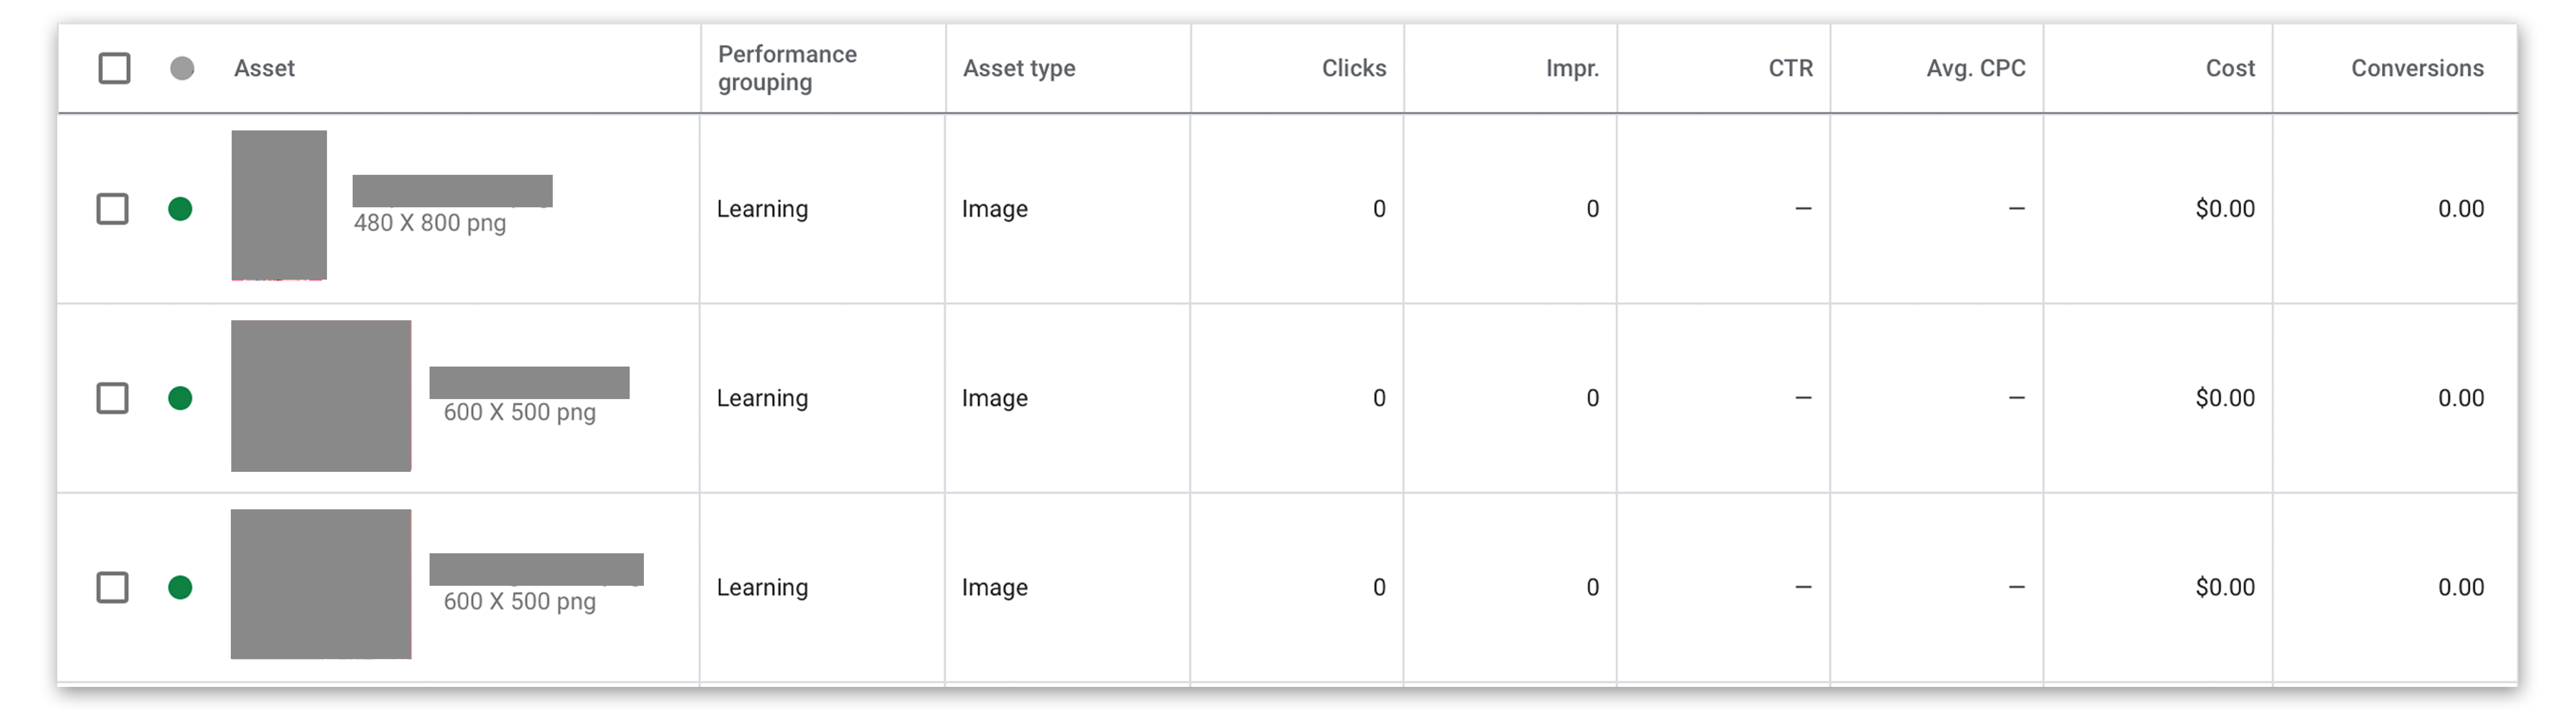
Task: Open the third row's image thumbnail
Action: 321,584
